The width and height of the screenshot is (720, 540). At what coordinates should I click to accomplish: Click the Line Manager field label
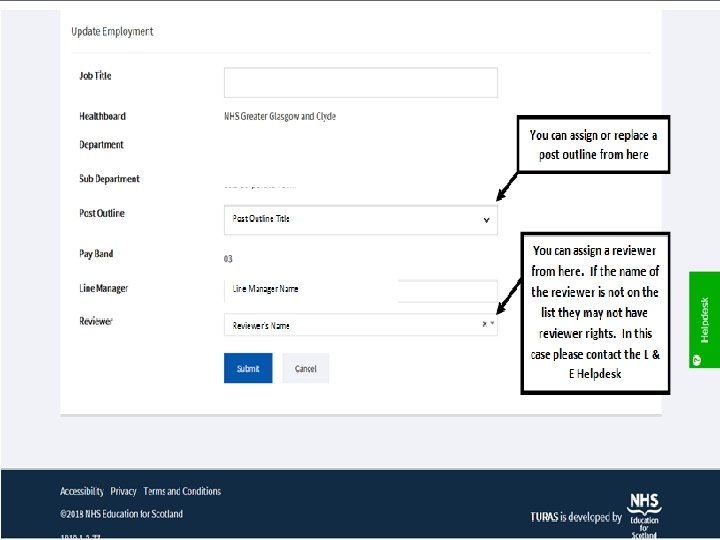[103, 288]
